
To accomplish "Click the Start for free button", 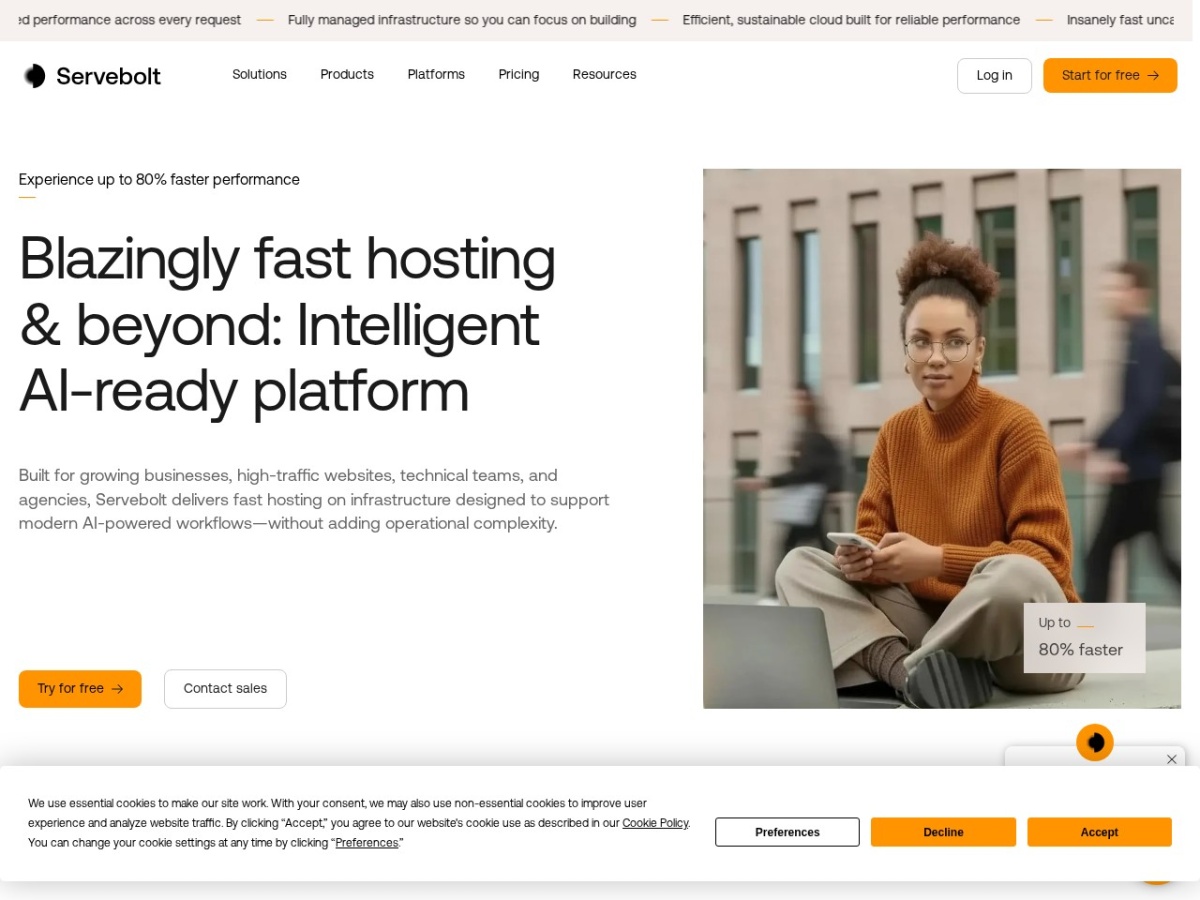I will 1110,76.
